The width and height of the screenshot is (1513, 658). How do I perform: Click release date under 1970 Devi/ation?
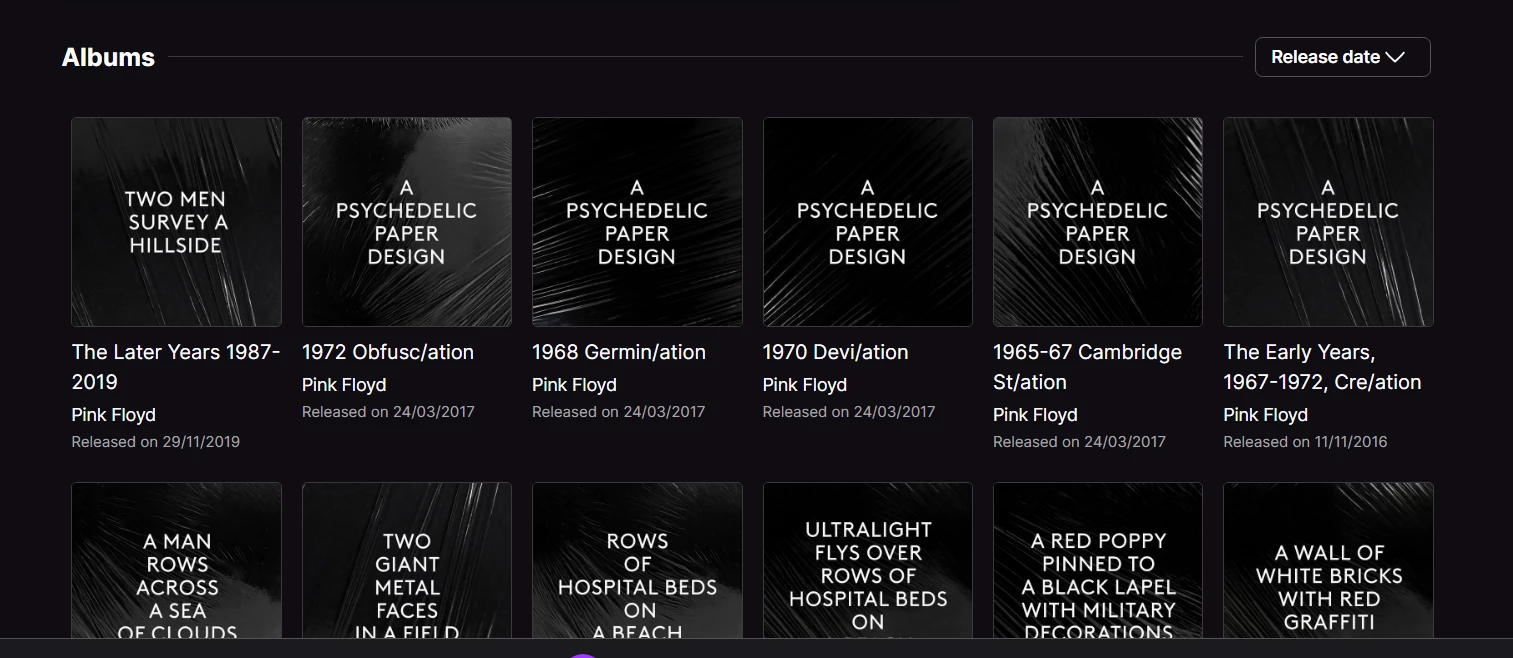click(x=849, y=412)
